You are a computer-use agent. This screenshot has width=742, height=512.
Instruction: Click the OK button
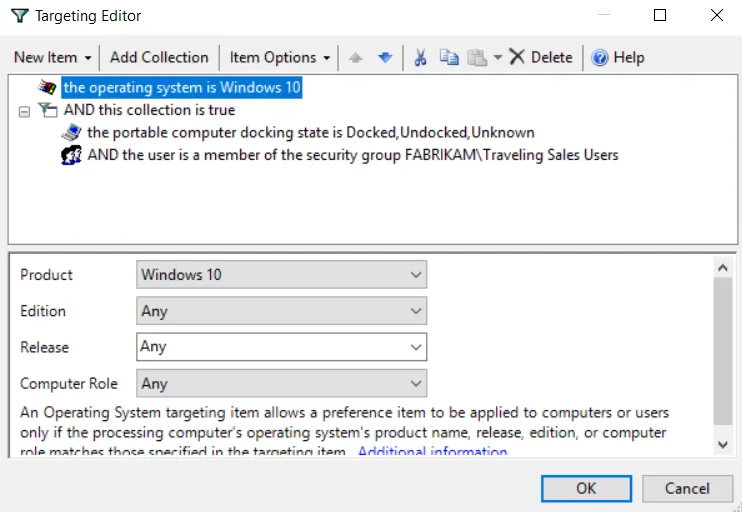click(586, 488)
